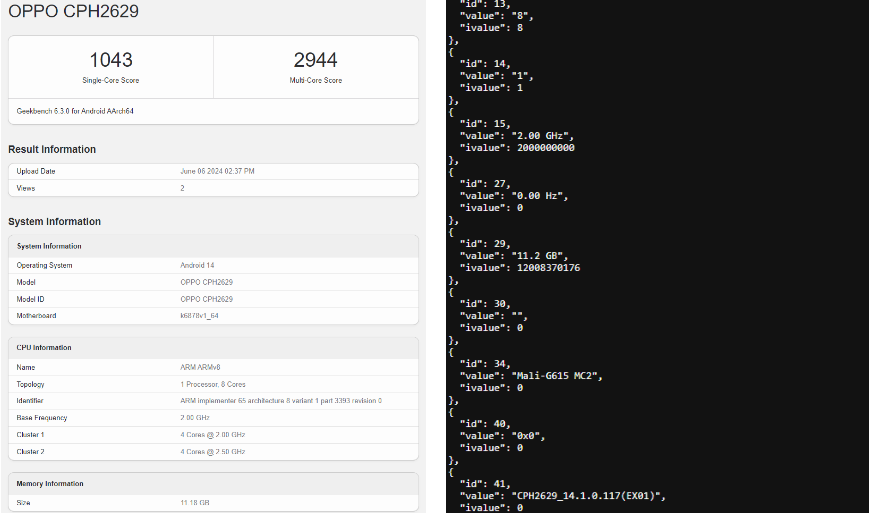
Task: Click the Upload Date row label
Action: pyautogui.click(x=36, y=171)
